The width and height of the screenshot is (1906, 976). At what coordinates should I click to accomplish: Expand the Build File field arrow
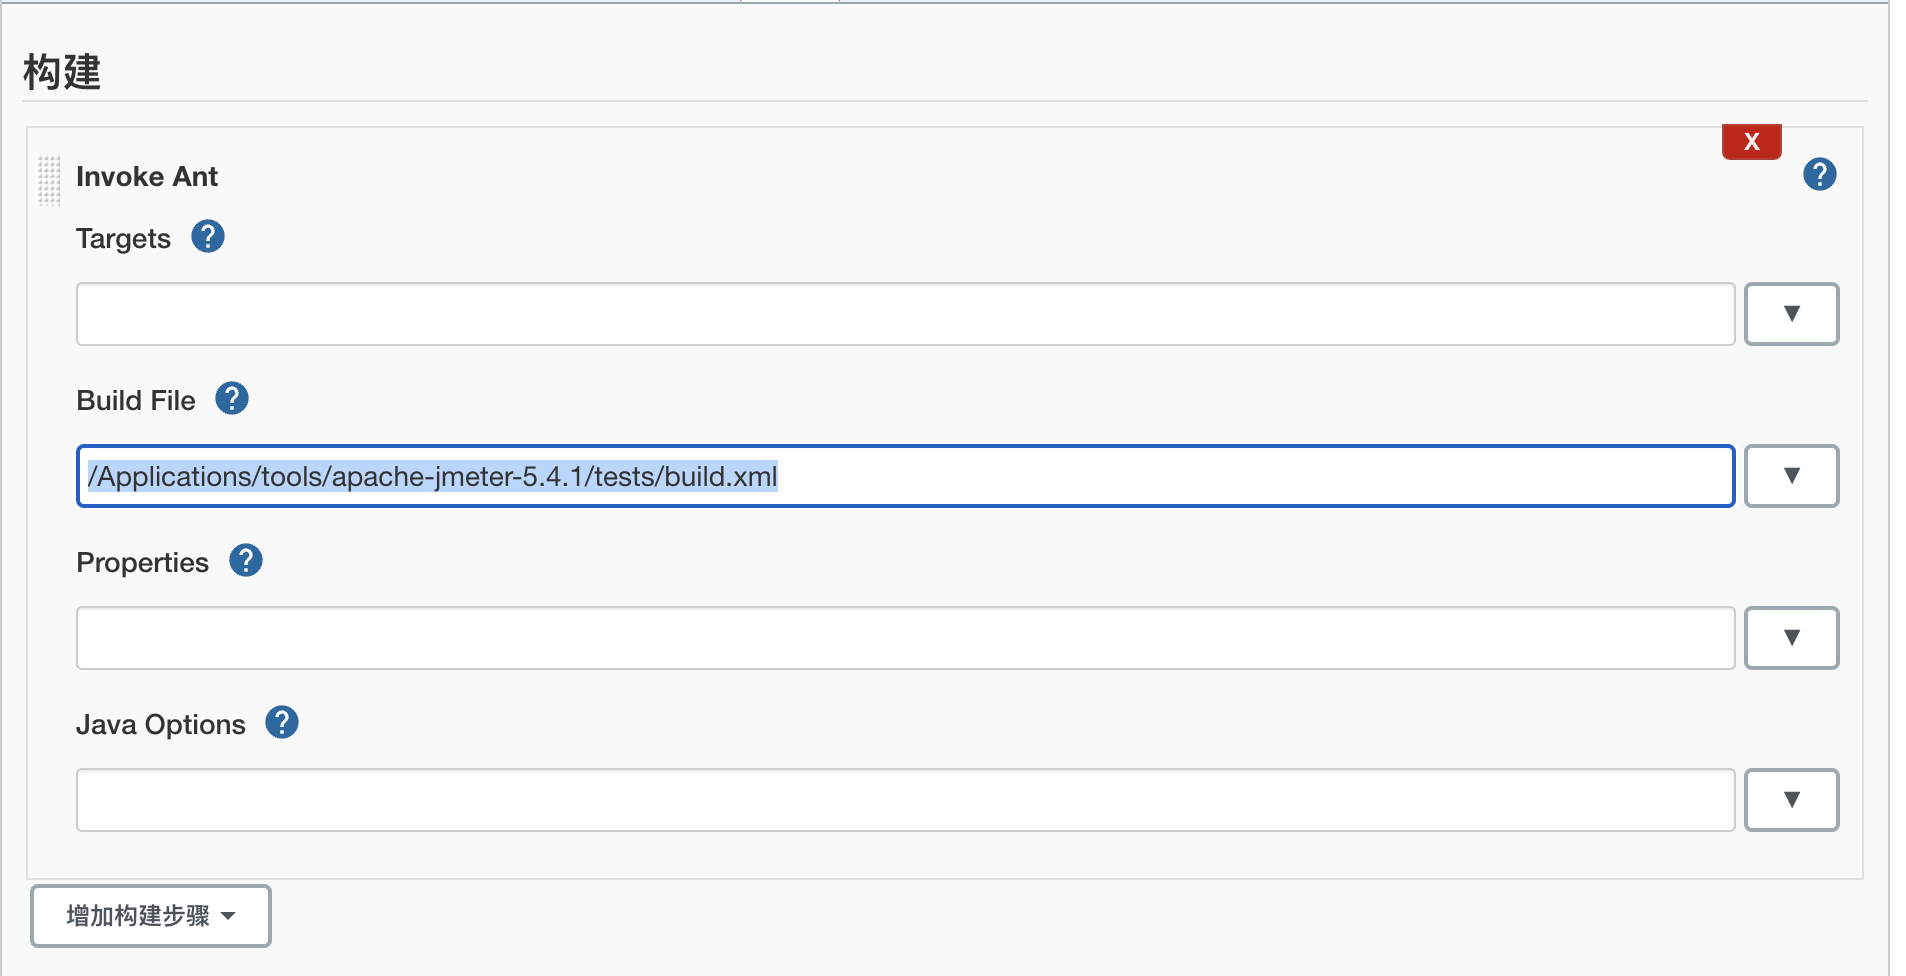click(1791, 476)
